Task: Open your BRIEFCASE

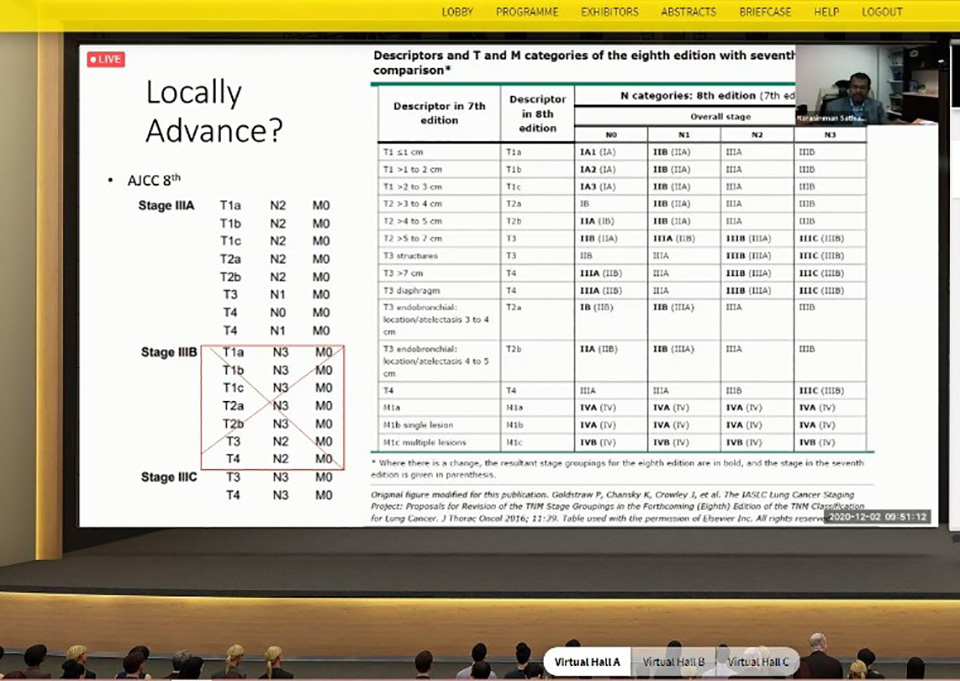Action: [x=765, y=12]
